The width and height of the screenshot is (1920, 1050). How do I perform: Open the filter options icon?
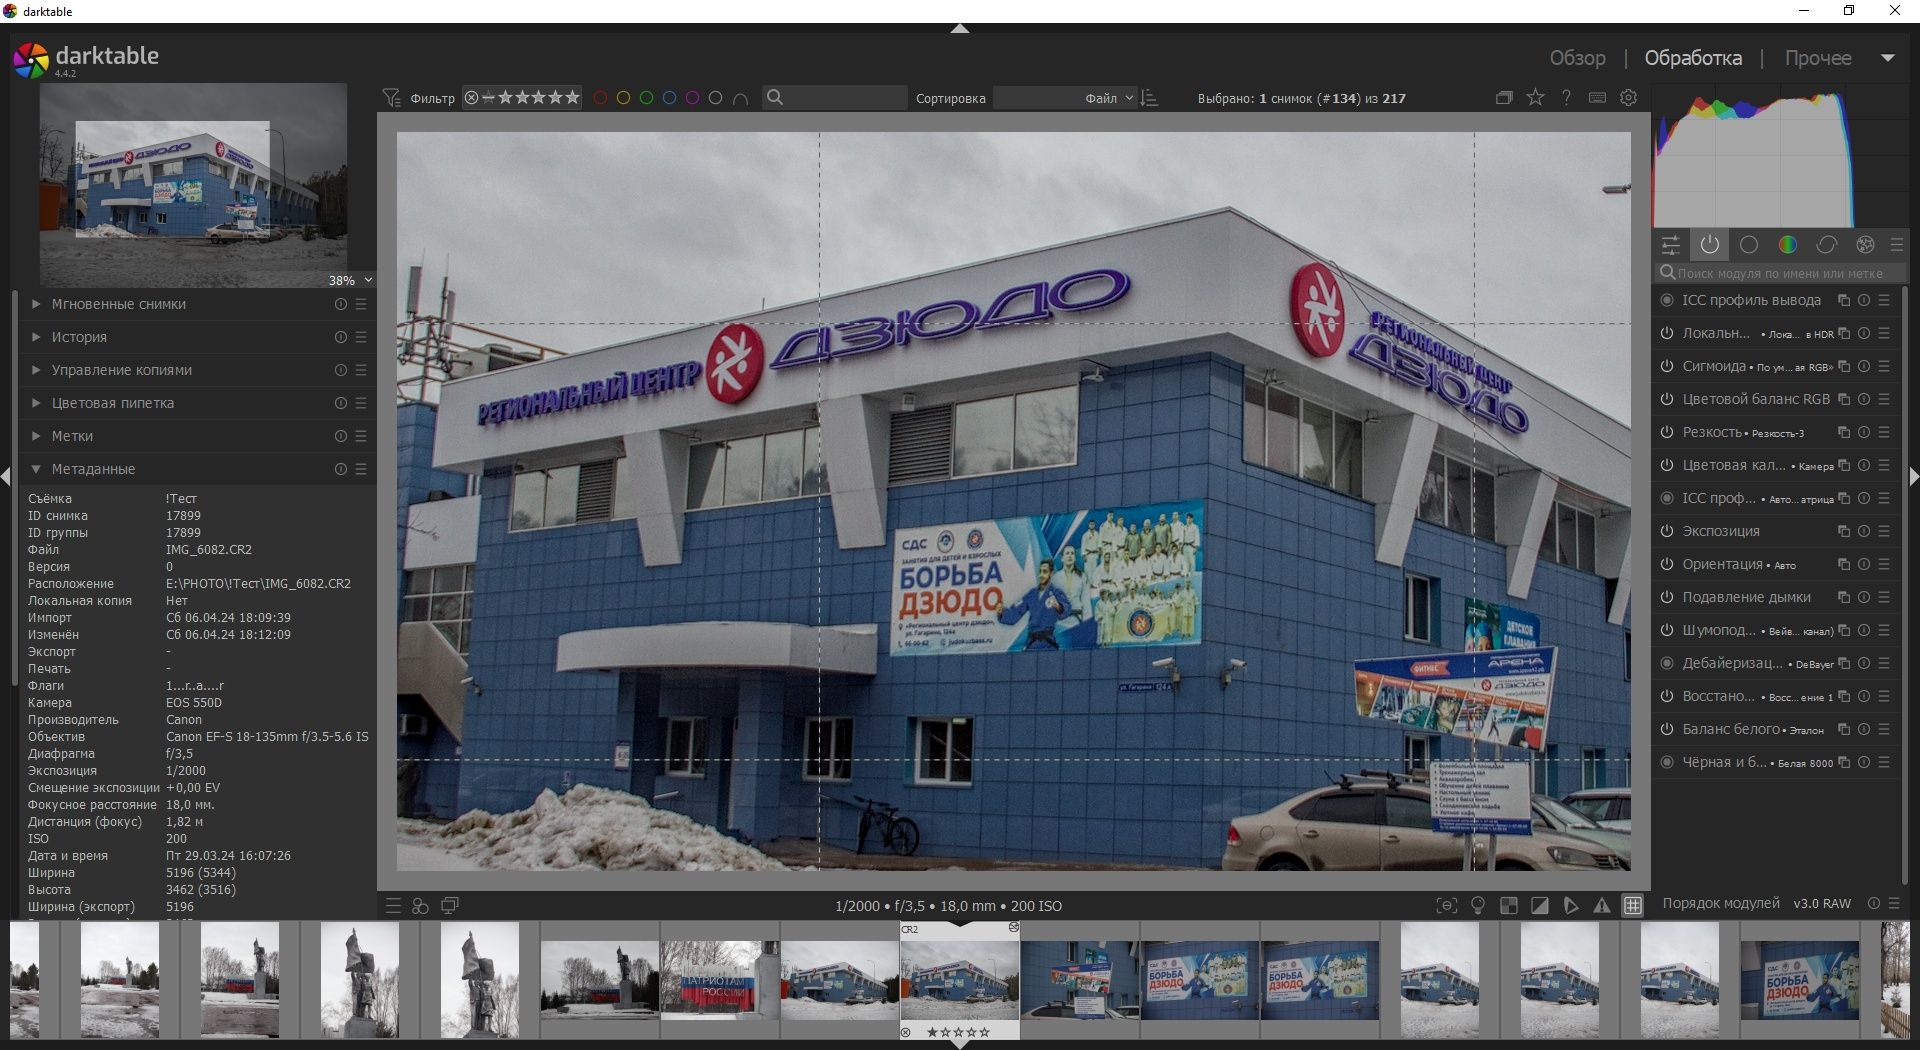click(392, 98)
